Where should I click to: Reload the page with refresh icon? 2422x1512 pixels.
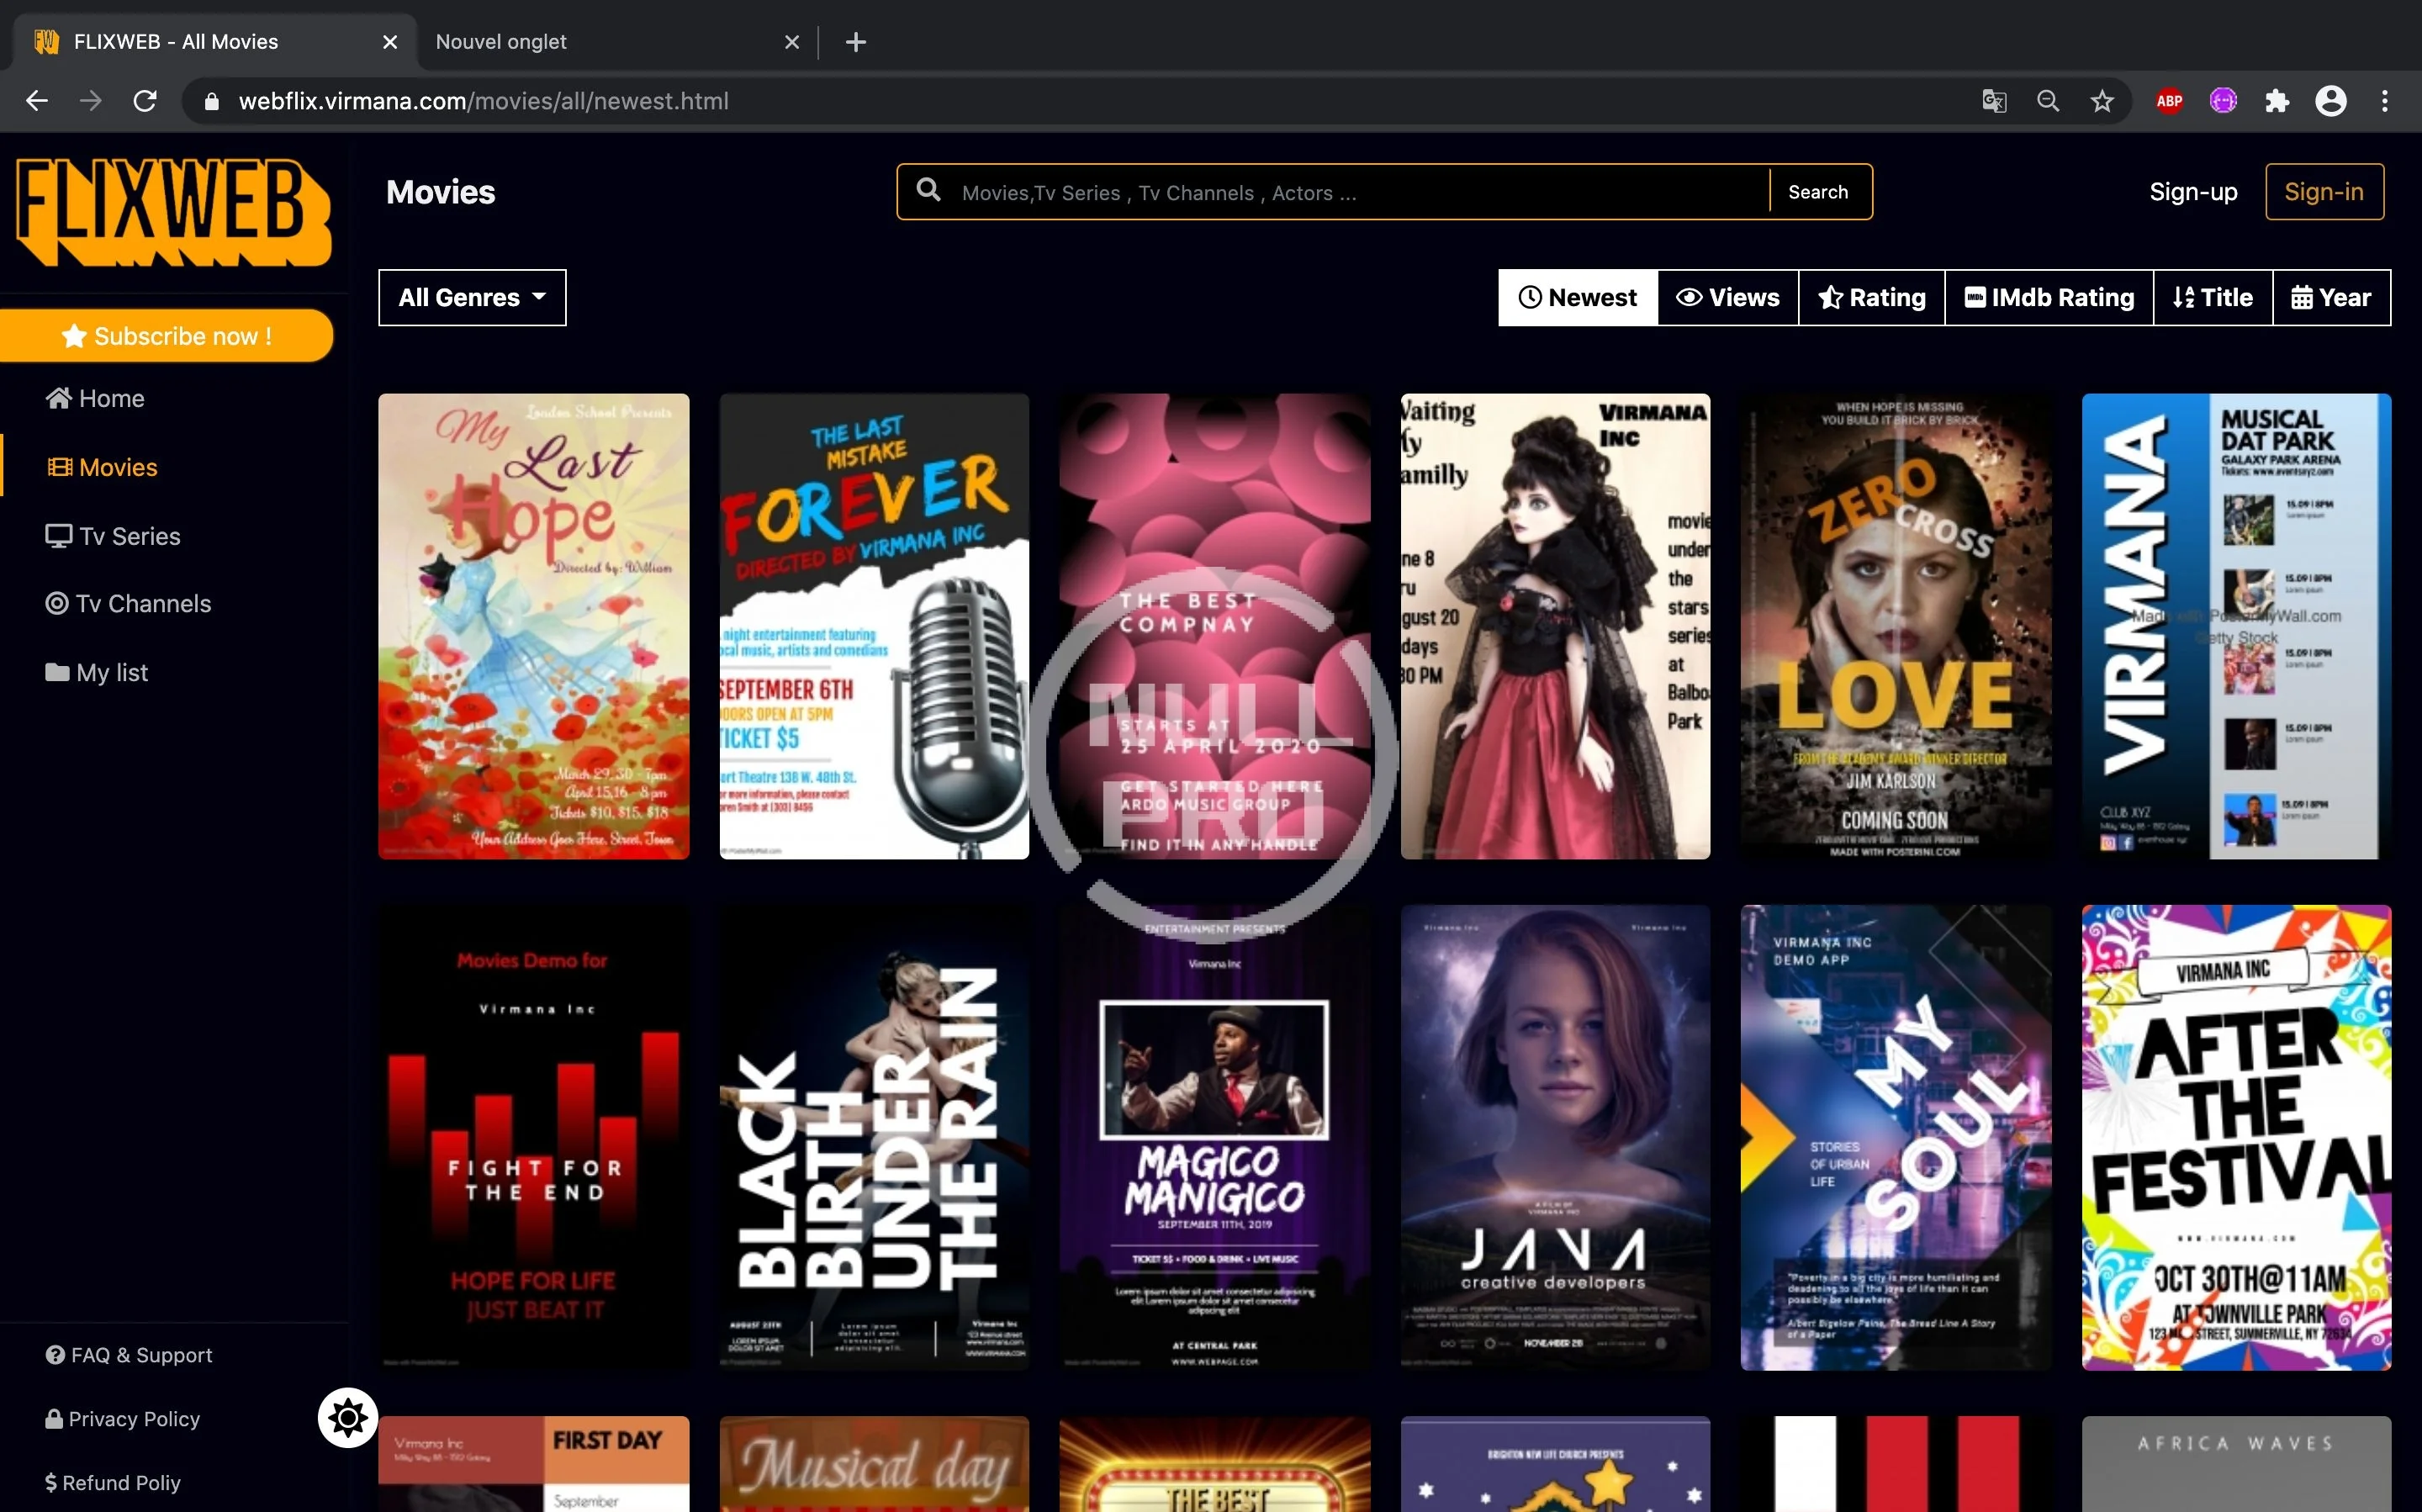(x=145, y=101)
